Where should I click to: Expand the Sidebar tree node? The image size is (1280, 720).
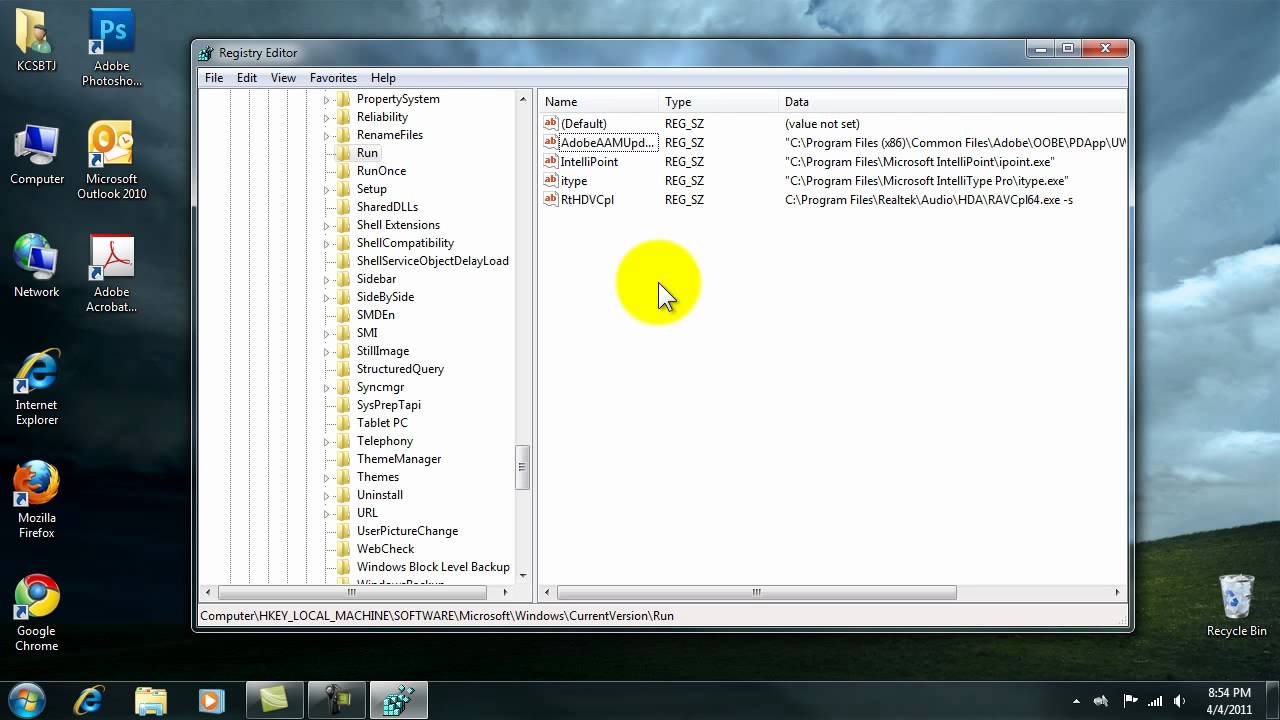(x=326, y=279)
